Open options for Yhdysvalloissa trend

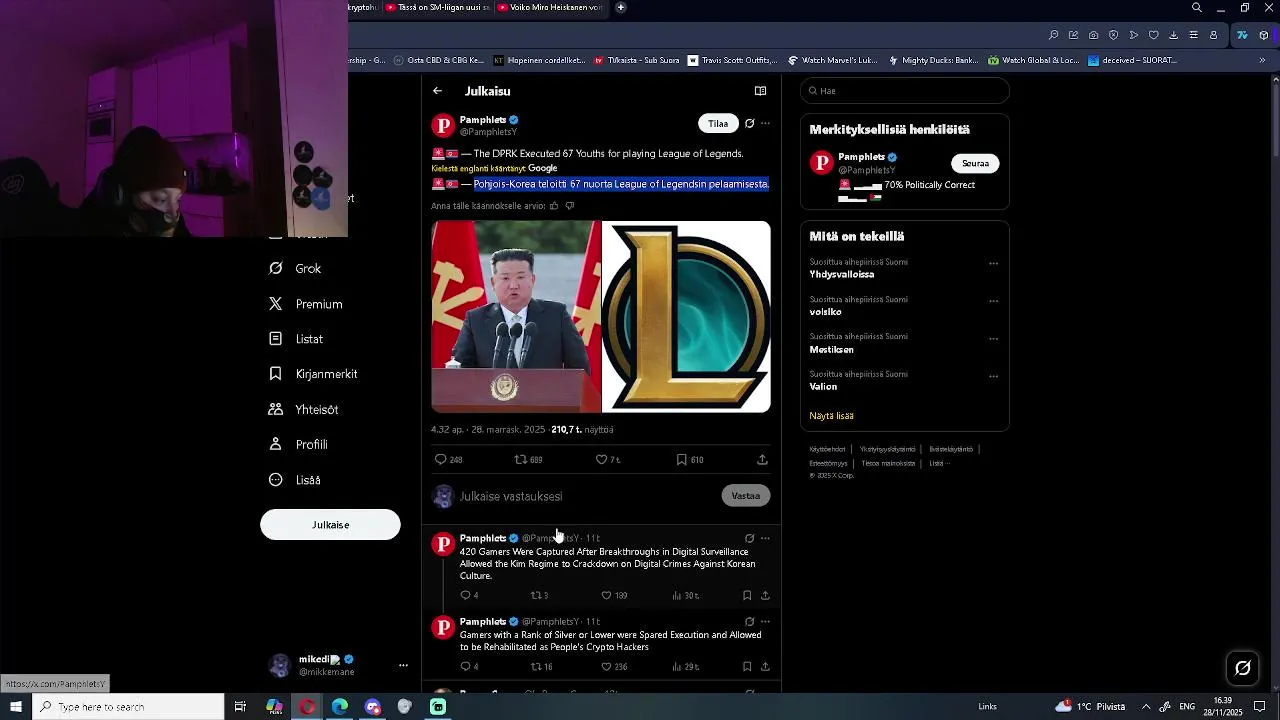click(x=993, y=264)
